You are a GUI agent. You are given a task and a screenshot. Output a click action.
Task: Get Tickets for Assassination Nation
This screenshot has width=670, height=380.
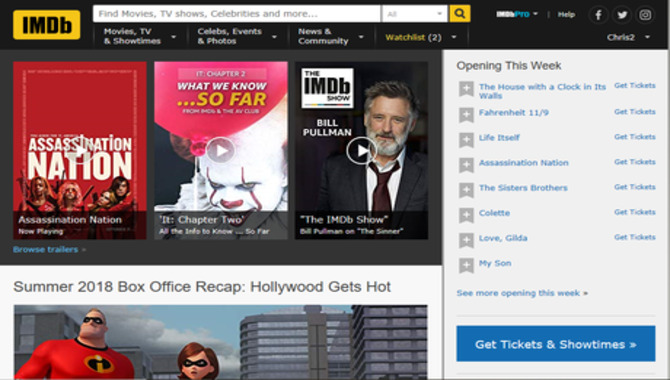(x=635, y=162)
